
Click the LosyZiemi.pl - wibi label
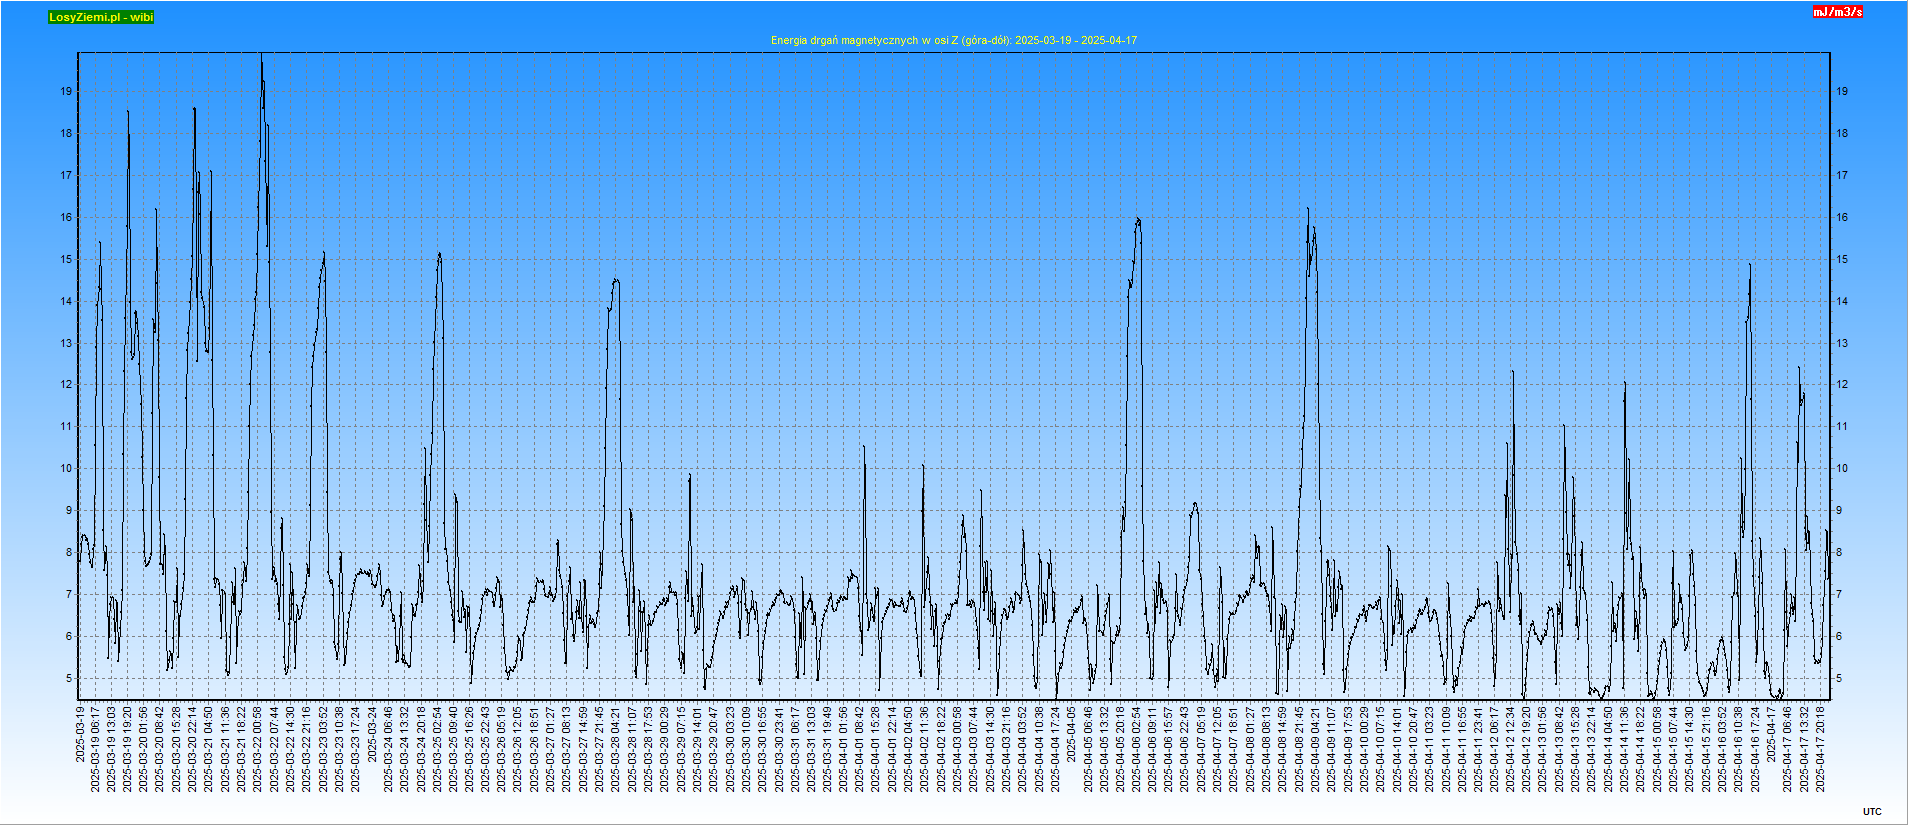[x=101, y=17]
